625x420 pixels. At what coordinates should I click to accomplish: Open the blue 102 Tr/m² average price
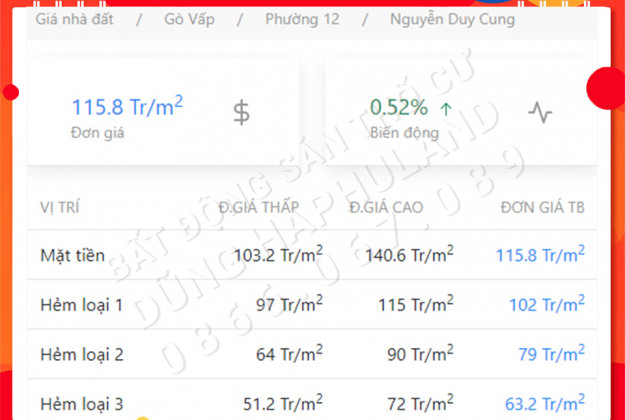click(548, 304)
